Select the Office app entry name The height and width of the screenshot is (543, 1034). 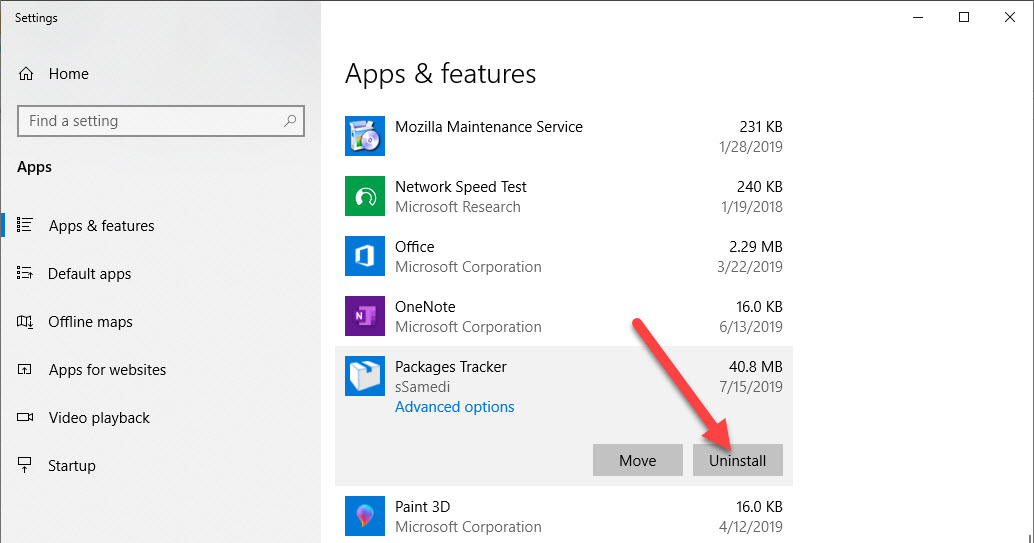[x=415, y=247]
